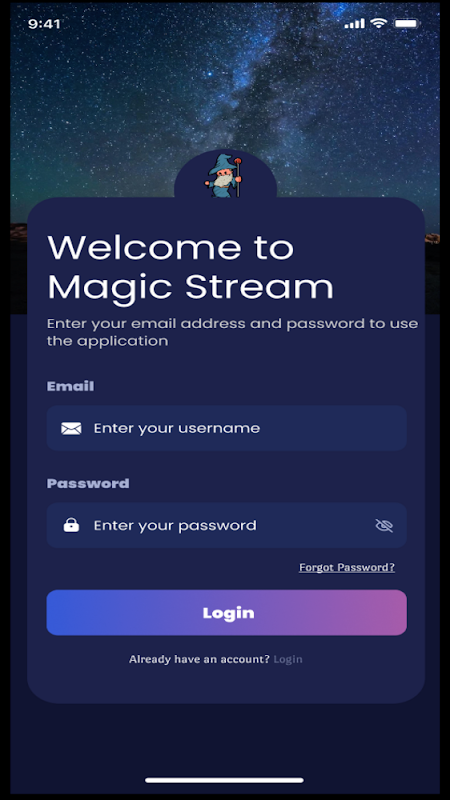Focus the Enter your password field
This screenshot has height=800, width=450.
point(227,526)
